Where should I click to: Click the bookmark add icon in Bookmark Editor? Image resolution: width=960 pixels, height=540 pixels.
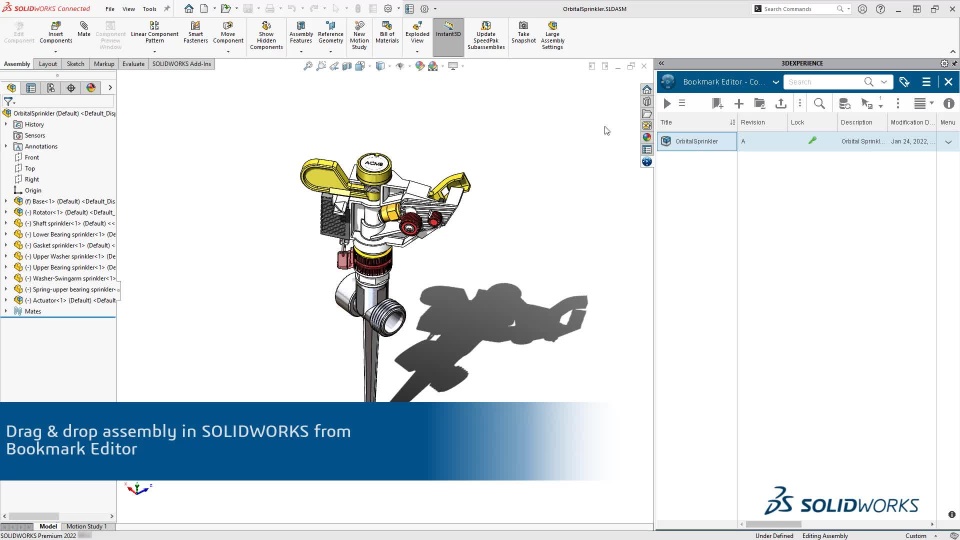[x=718, y=103]
